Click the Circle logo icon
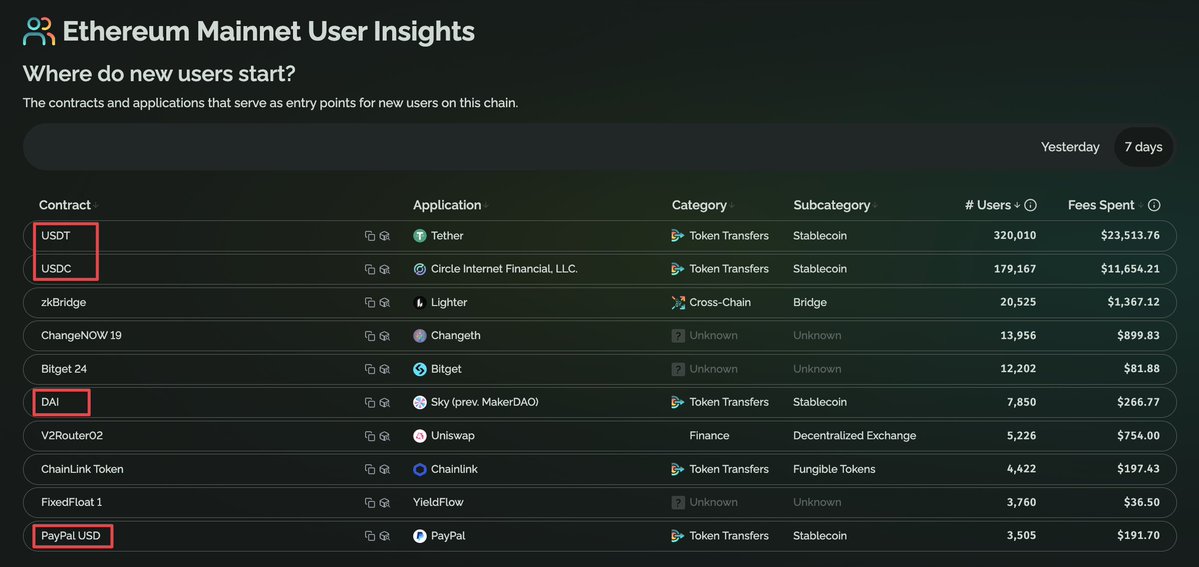This screenshot has width=1199, height=567. (420, 269)
